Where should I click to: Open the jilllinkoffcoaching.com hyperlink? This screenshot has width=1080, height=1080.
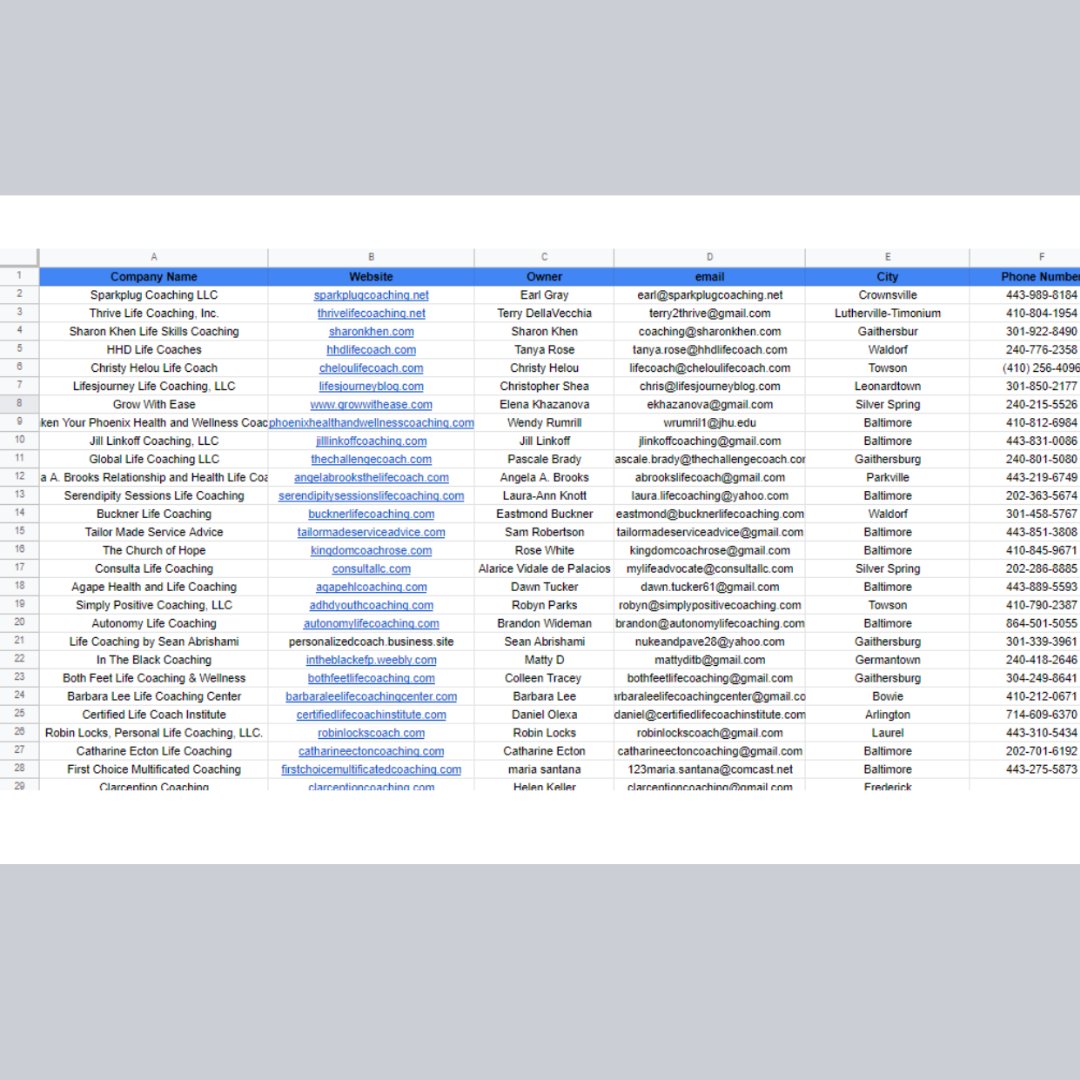tap(370, 441)
